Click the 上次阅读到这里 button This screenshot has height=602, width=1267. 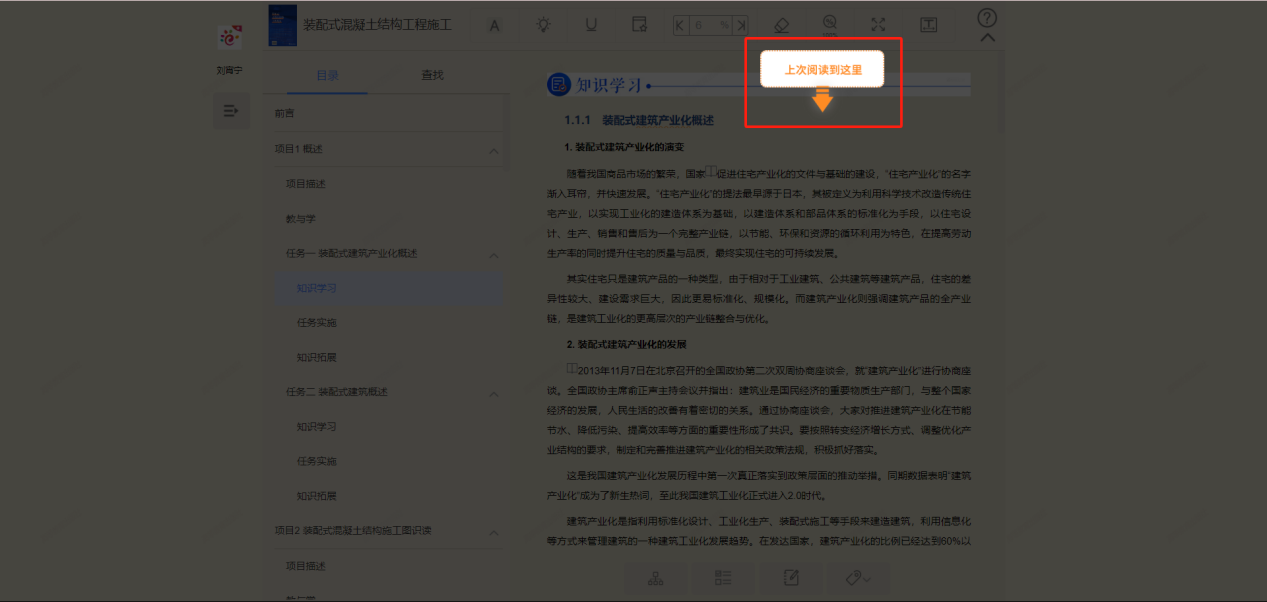click(822, 68)
